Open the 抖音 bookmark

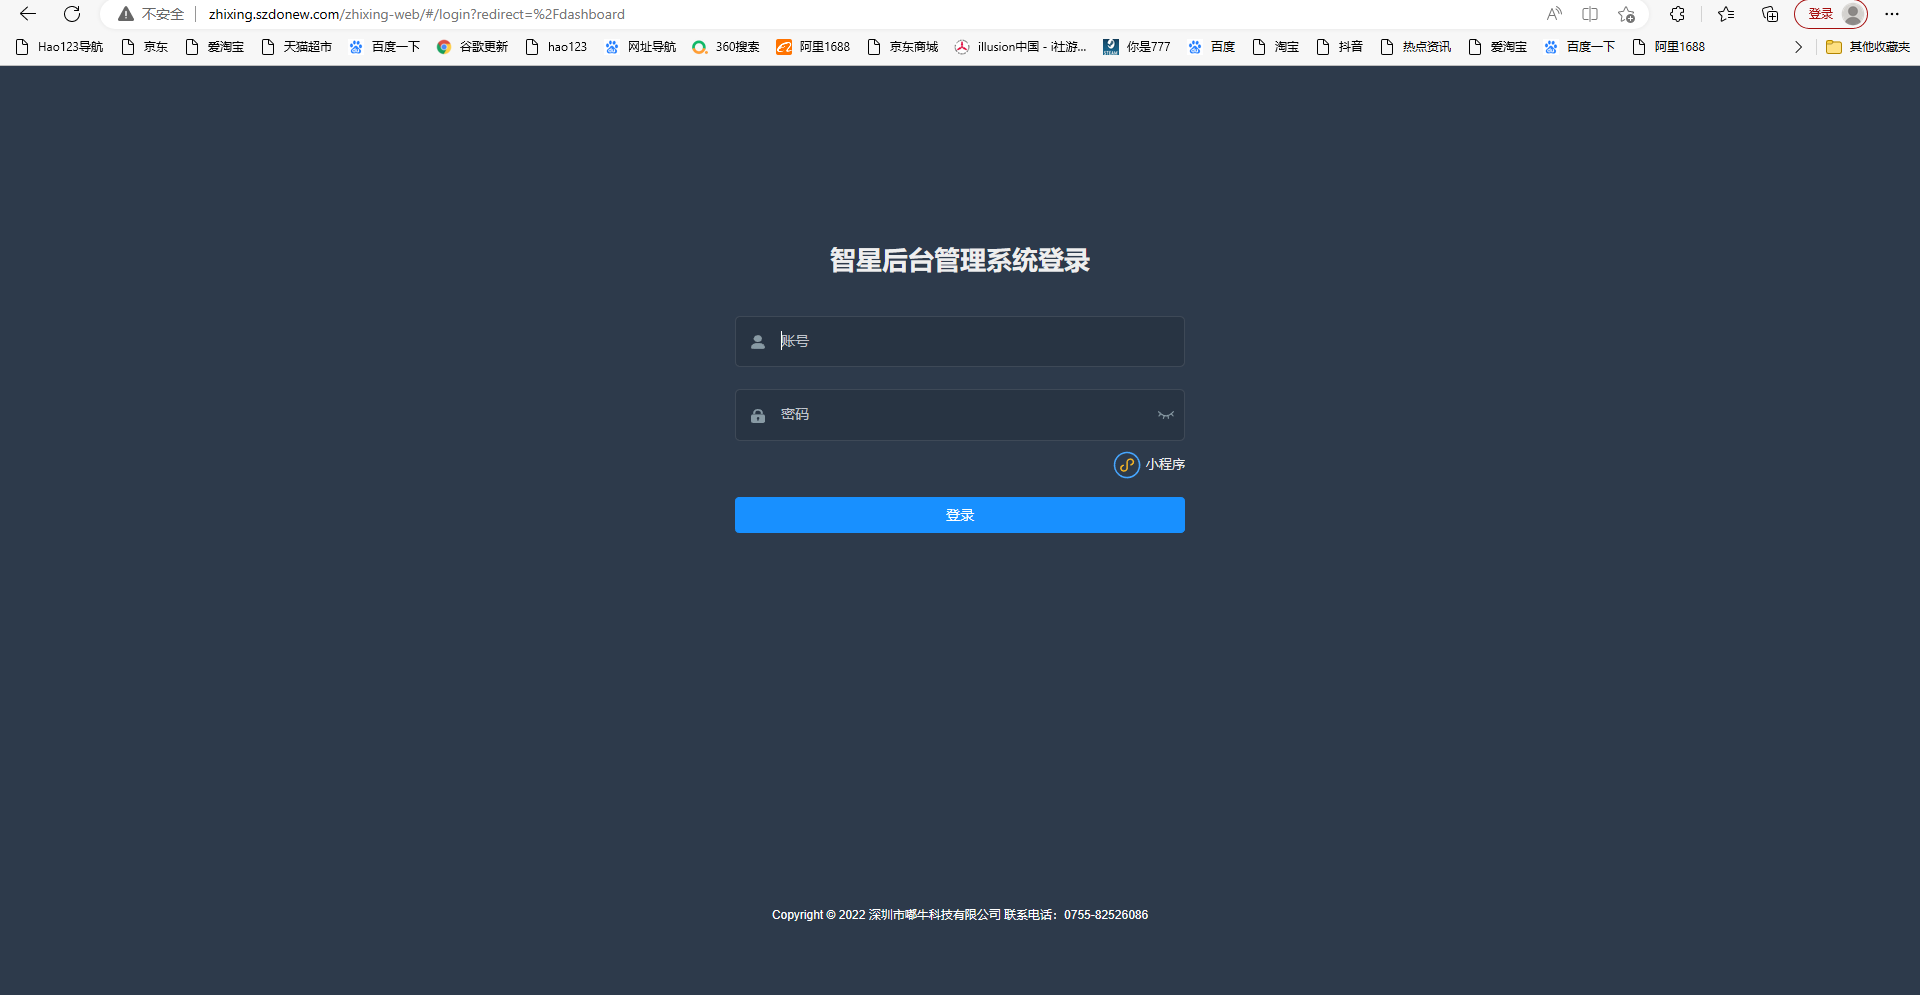coord(1340,47)
